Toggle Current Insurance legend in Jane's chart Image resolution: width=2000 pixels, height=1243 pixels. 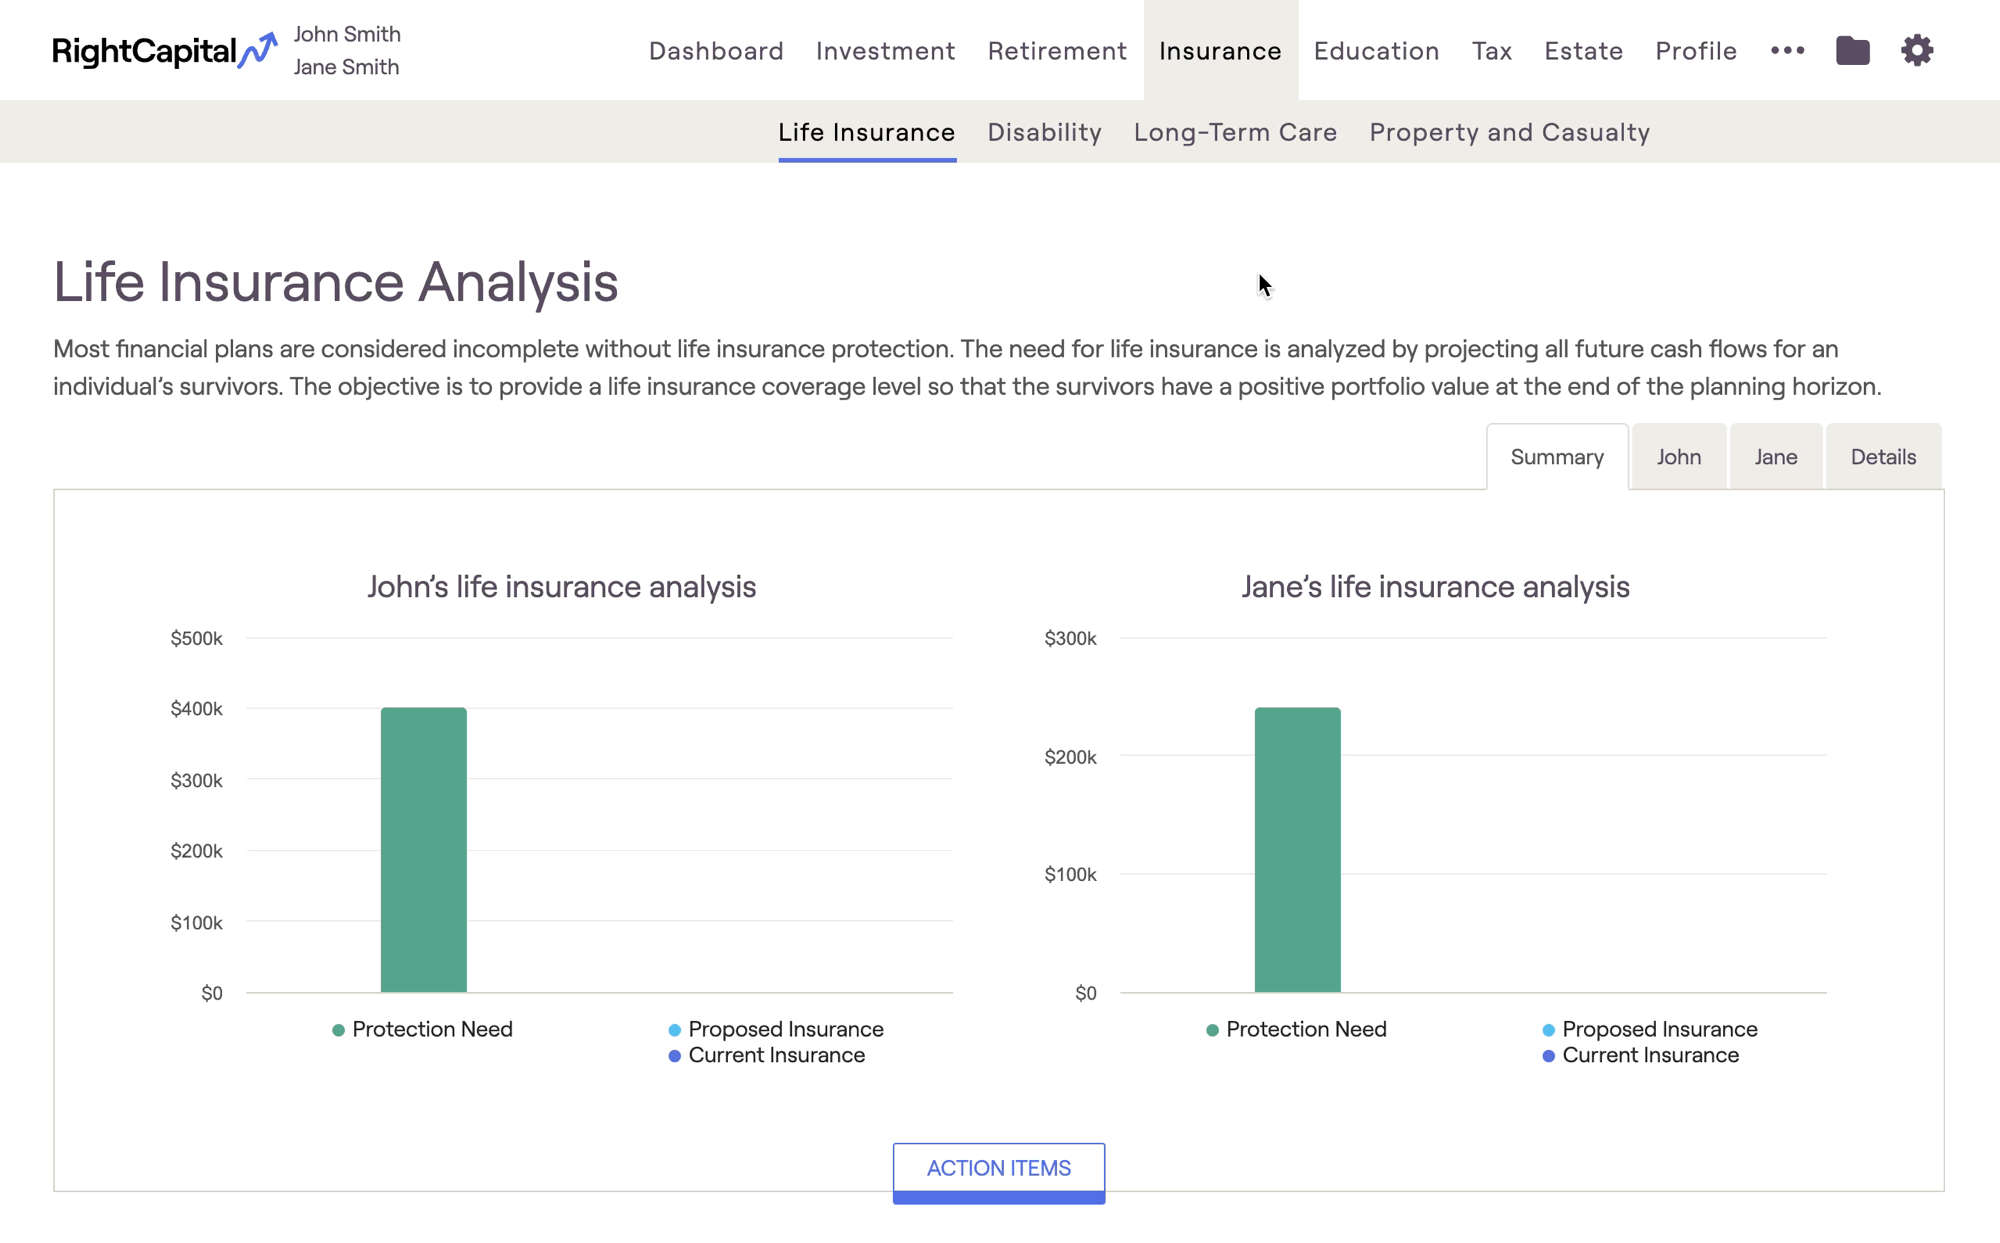pyautogui.click(x=1640, y=1055)
